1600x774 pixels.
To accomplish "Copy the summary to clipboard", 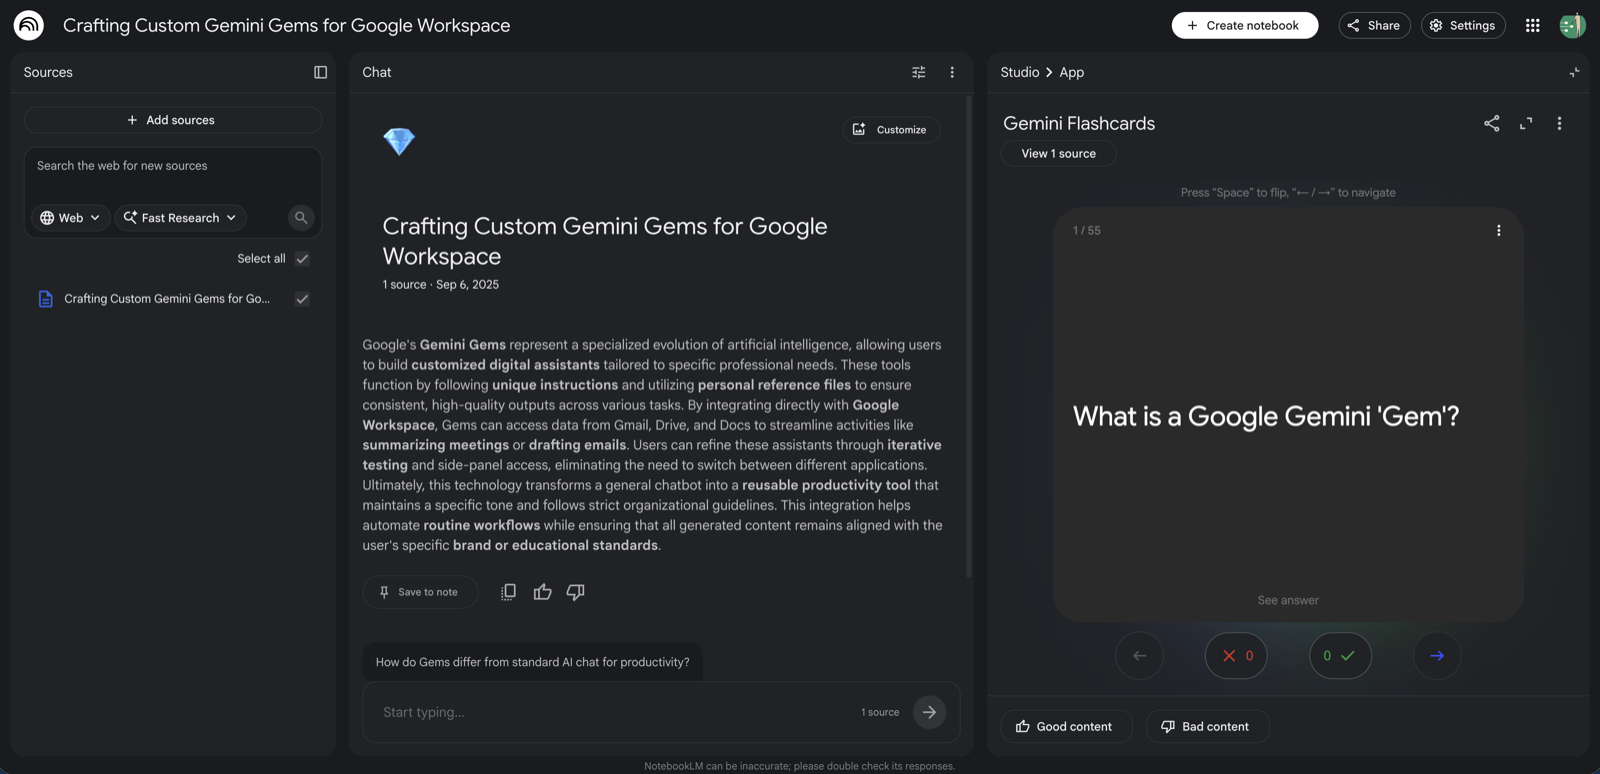I will [508, 592].
